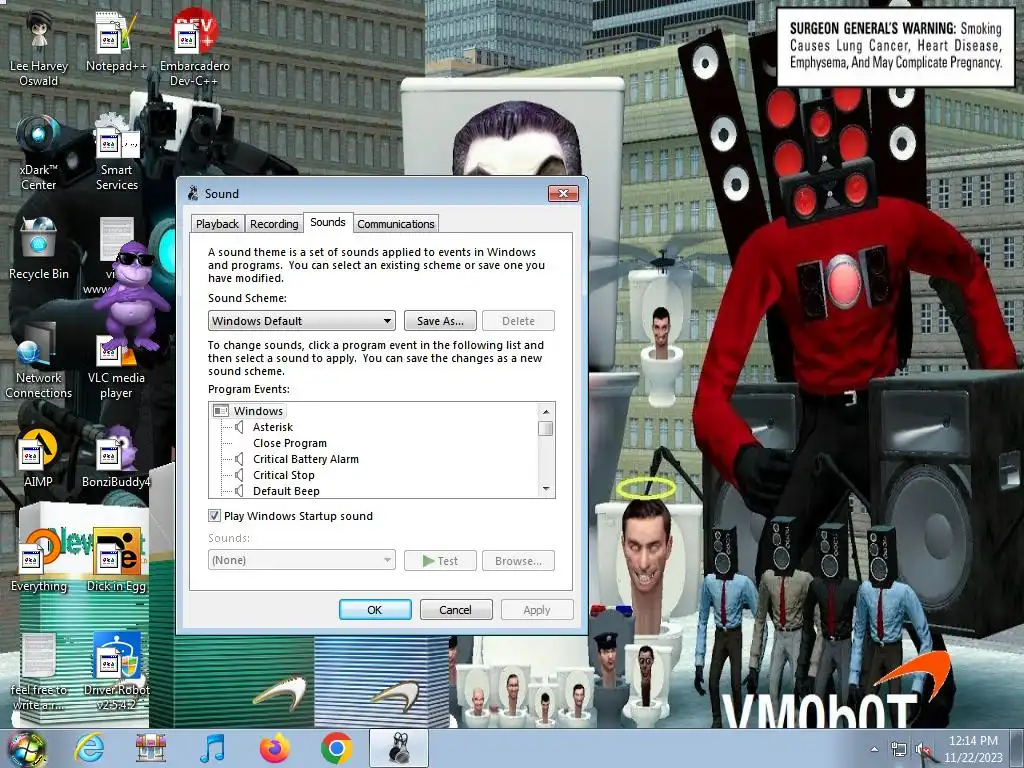The height and width of the screenshot is (768, 1024).
Task: Launch Notepad++ from desktop
Action: coord(116,42)
